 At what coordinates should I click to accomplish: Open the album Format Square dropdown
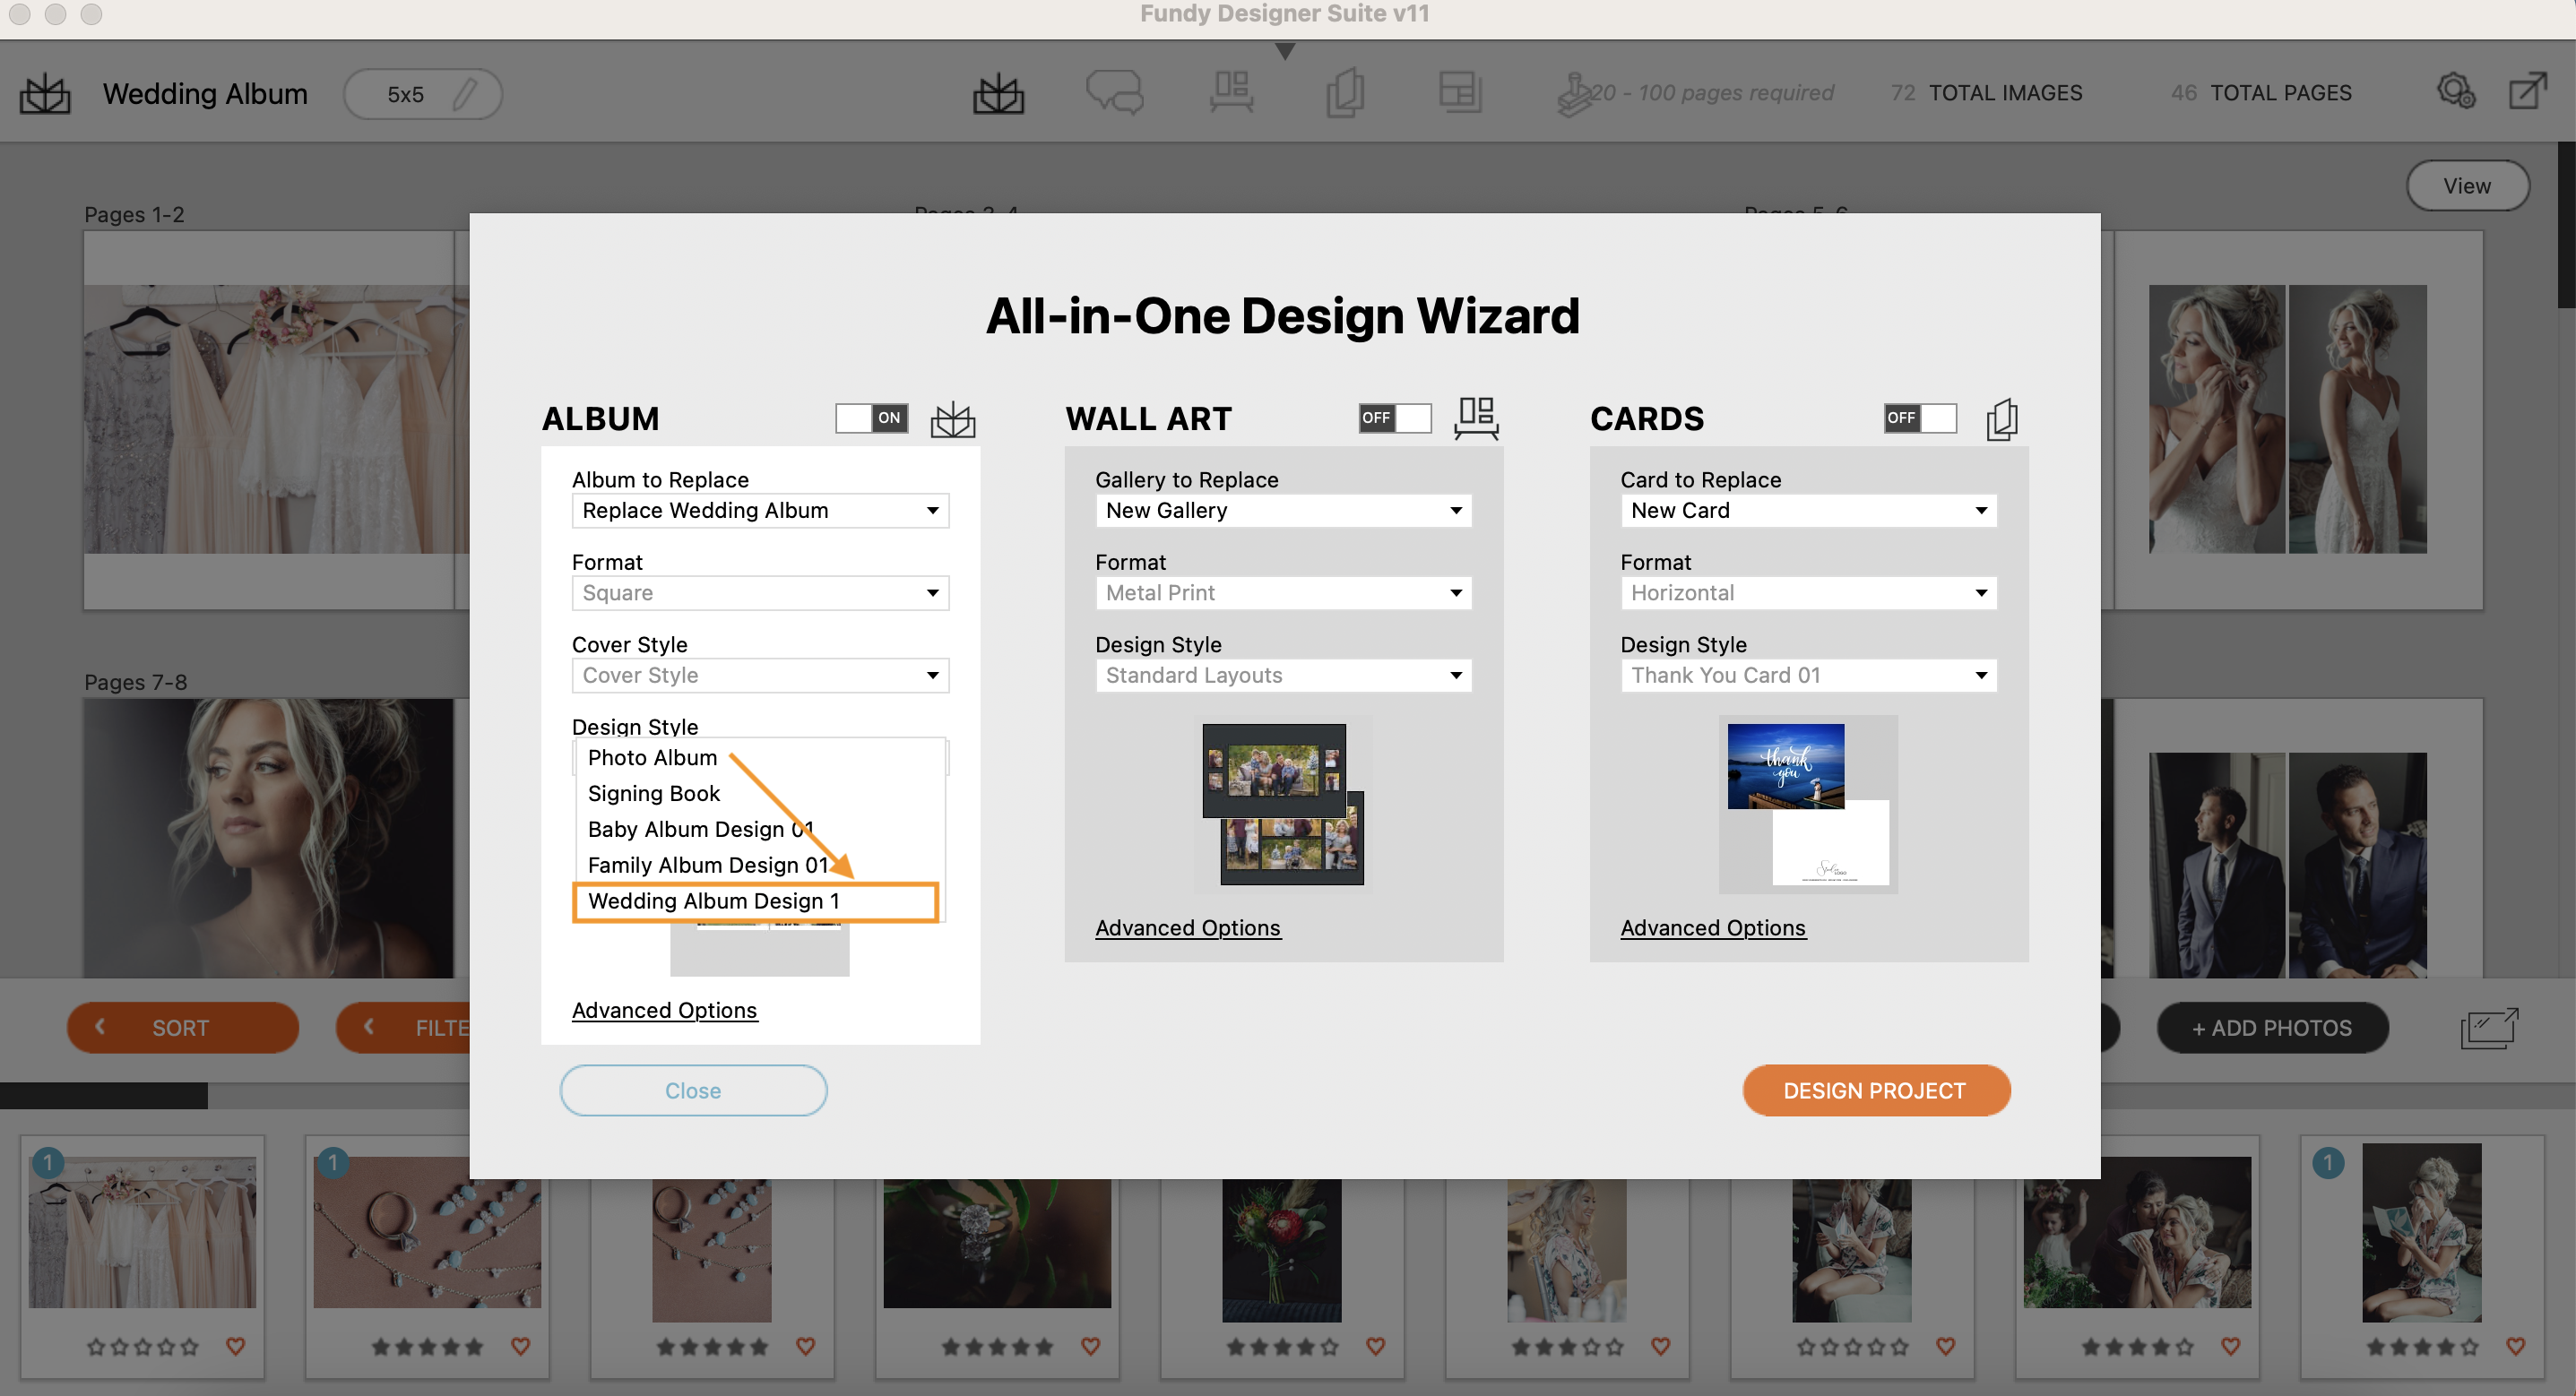(760, 593)
